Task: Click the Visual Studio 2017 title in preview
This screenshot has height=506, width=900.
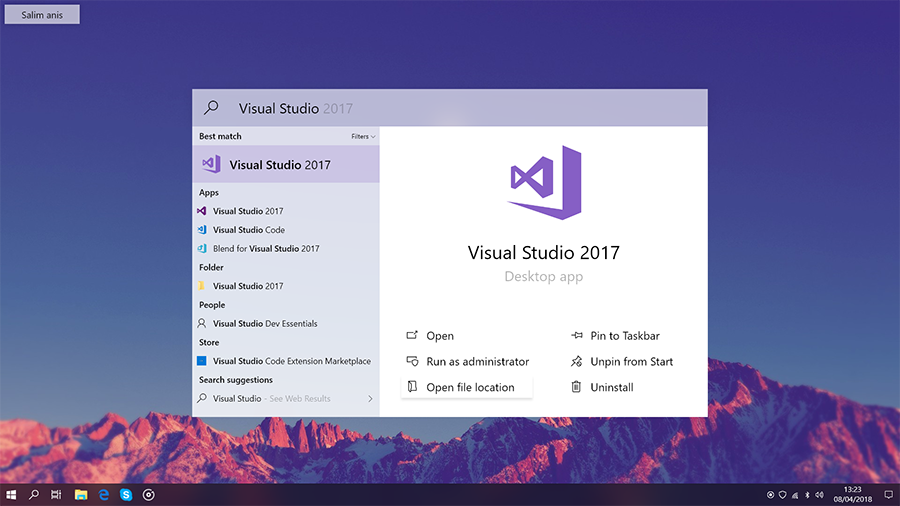Action: click(544, 252)
